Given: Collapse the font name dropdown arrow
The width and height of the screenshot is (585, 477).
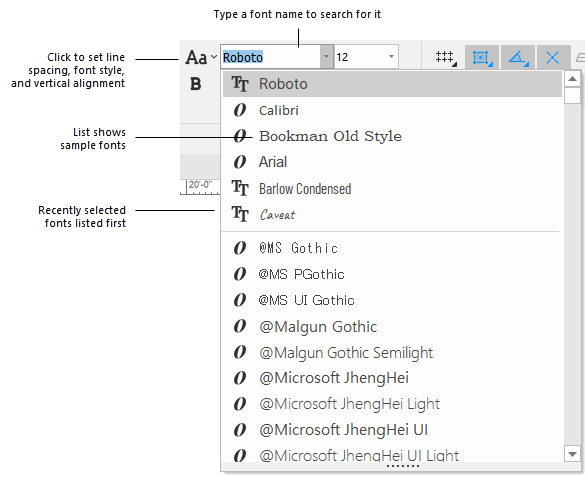Looking at the screenshot, I should [326, 57].
